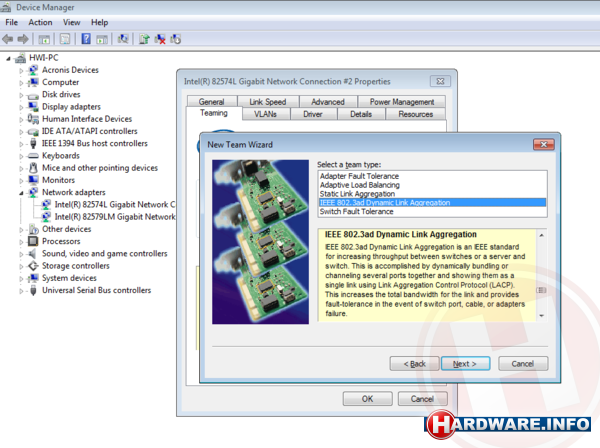Click the Sound, video and game controllers icon
This screenshot has width=600, height=448.
tap(33, 253)
